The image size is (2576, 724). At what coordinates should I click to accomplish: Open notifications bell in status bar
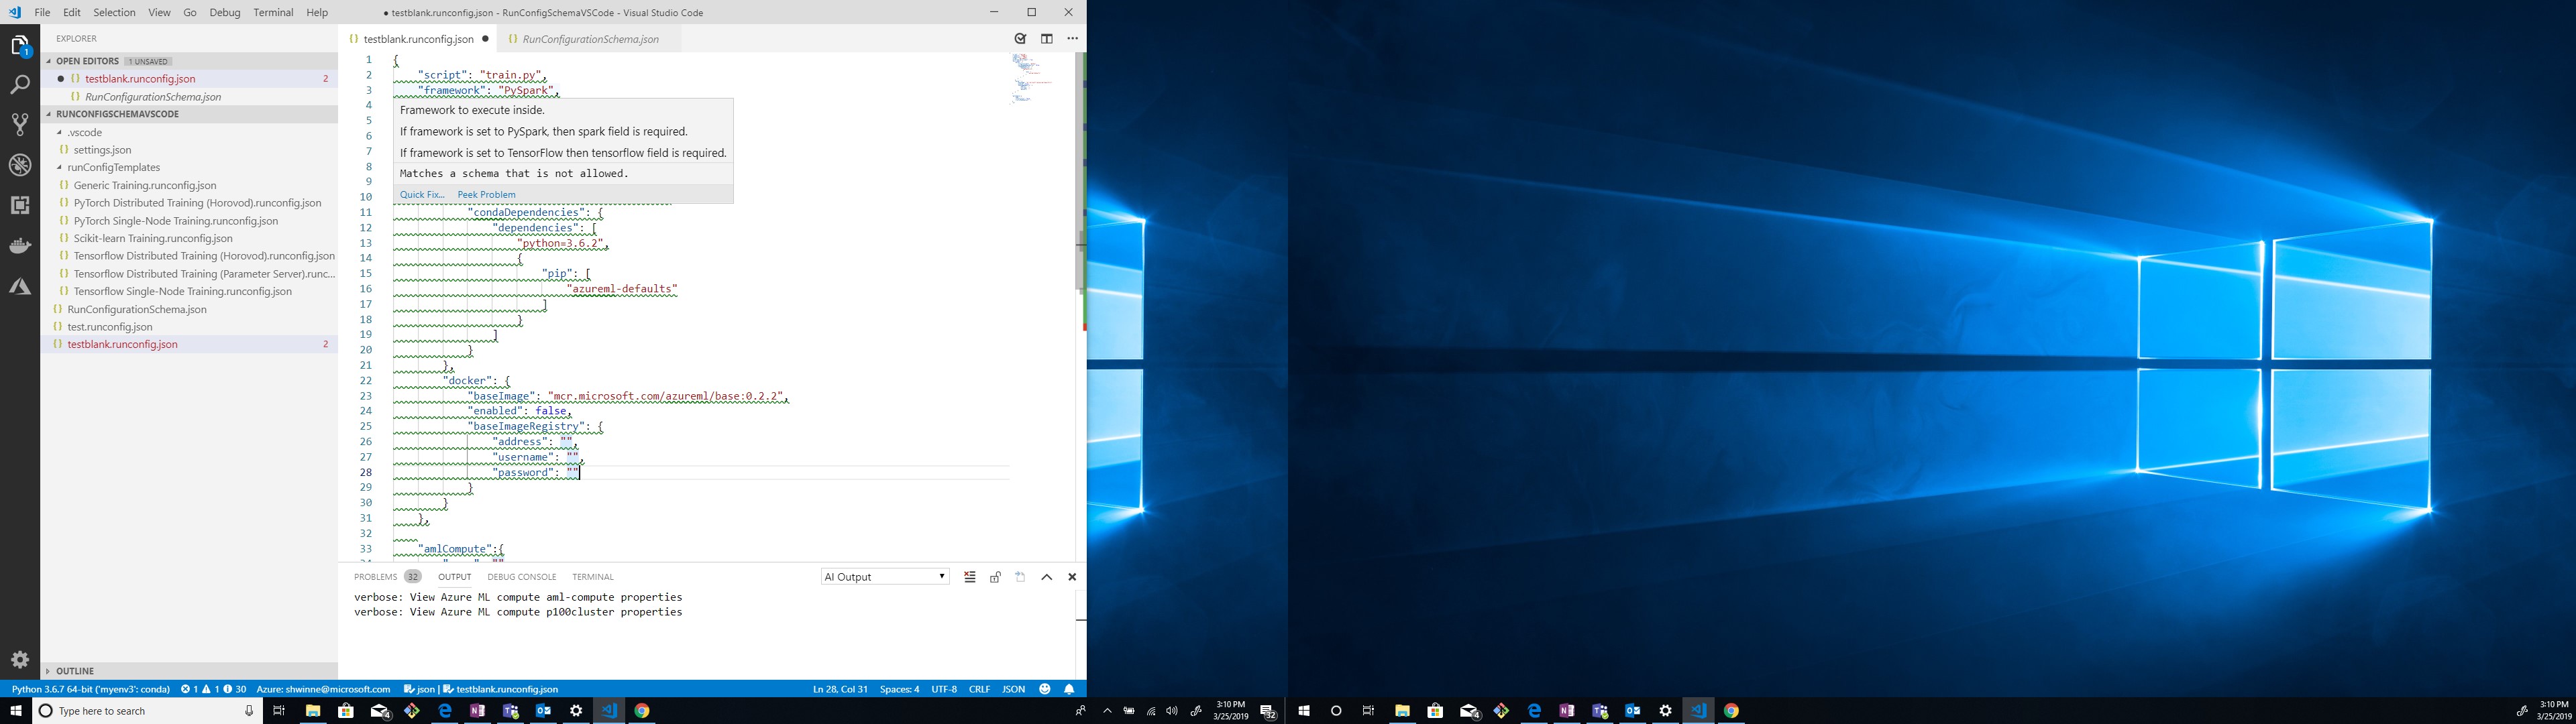pos(1069,689)
